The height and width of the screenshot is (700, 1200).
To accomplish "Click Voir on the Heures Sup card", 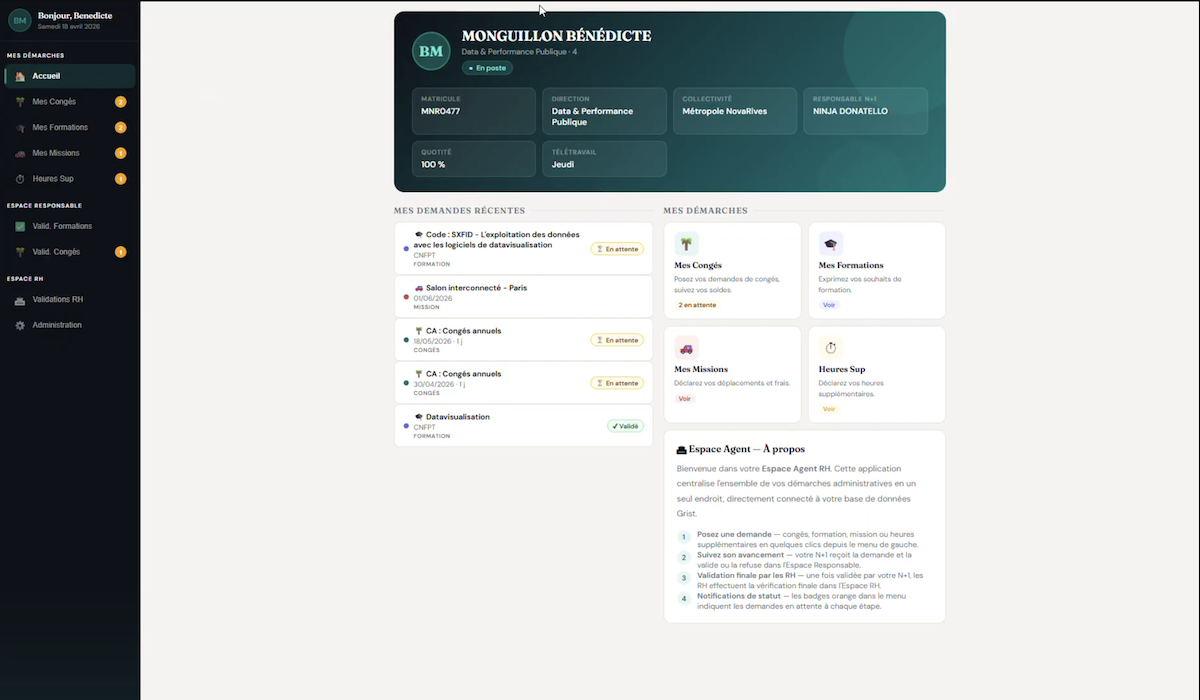I will pyautogui.click(x=829, y=408).
